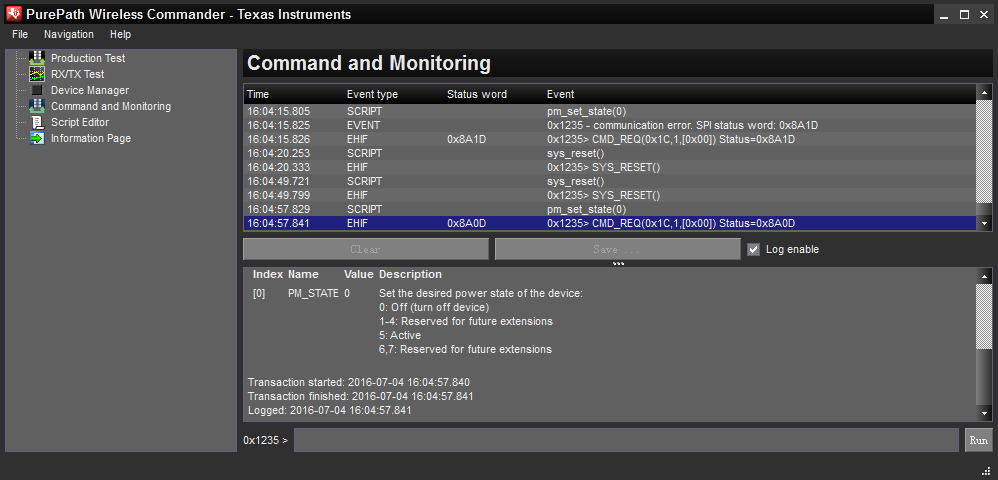Open the File menu
The height and width of the screenshot is (480, 998).
point(20,34)
